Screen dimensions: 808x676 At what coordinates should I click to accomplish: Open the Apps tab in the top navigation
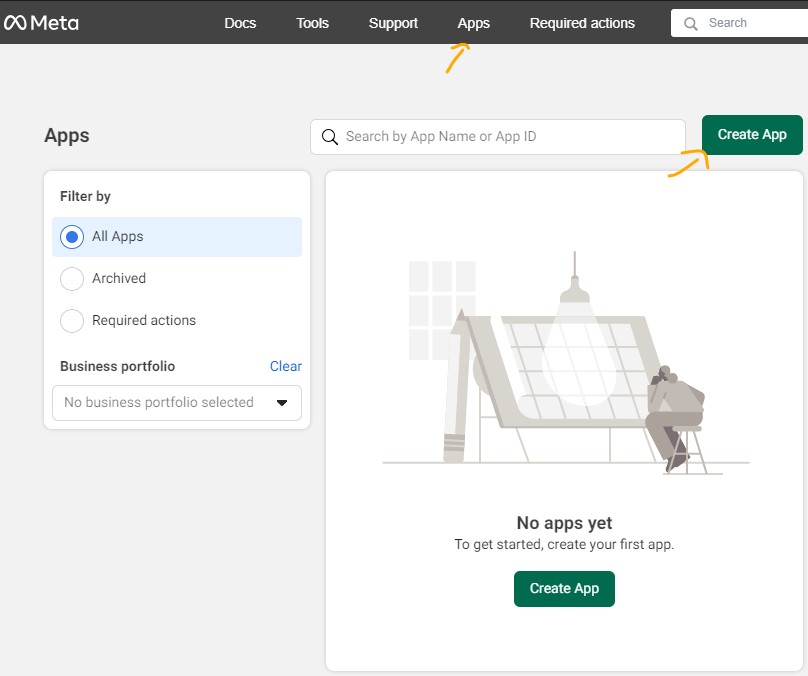pos(473,23)
